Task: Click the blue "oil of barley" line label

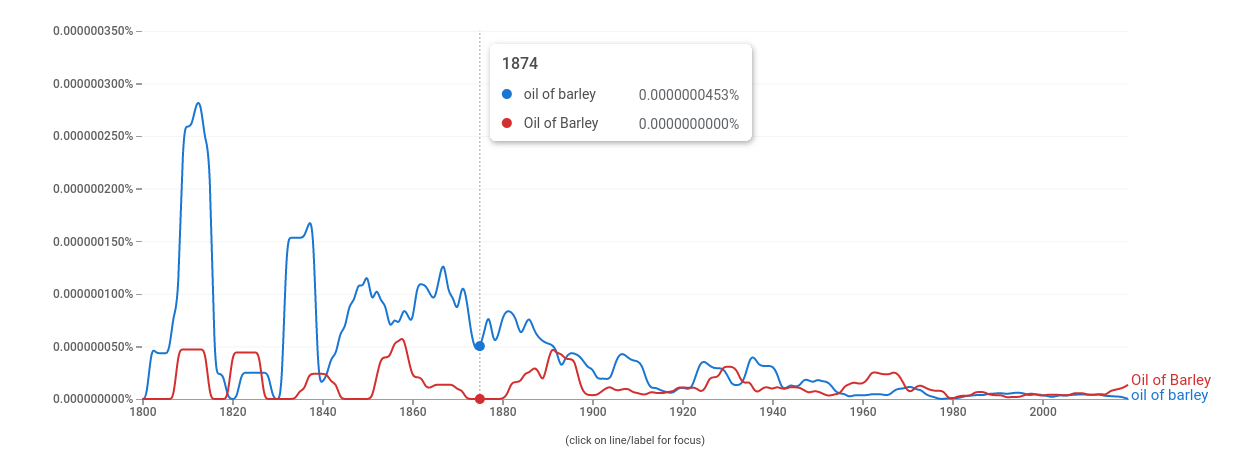Action: [1169, 395]
